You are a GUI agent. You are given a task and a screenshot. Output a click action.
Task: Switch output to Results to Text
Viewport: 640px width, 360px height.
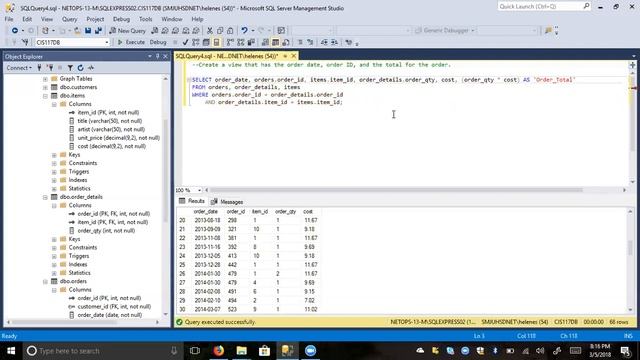pos(265,42)
